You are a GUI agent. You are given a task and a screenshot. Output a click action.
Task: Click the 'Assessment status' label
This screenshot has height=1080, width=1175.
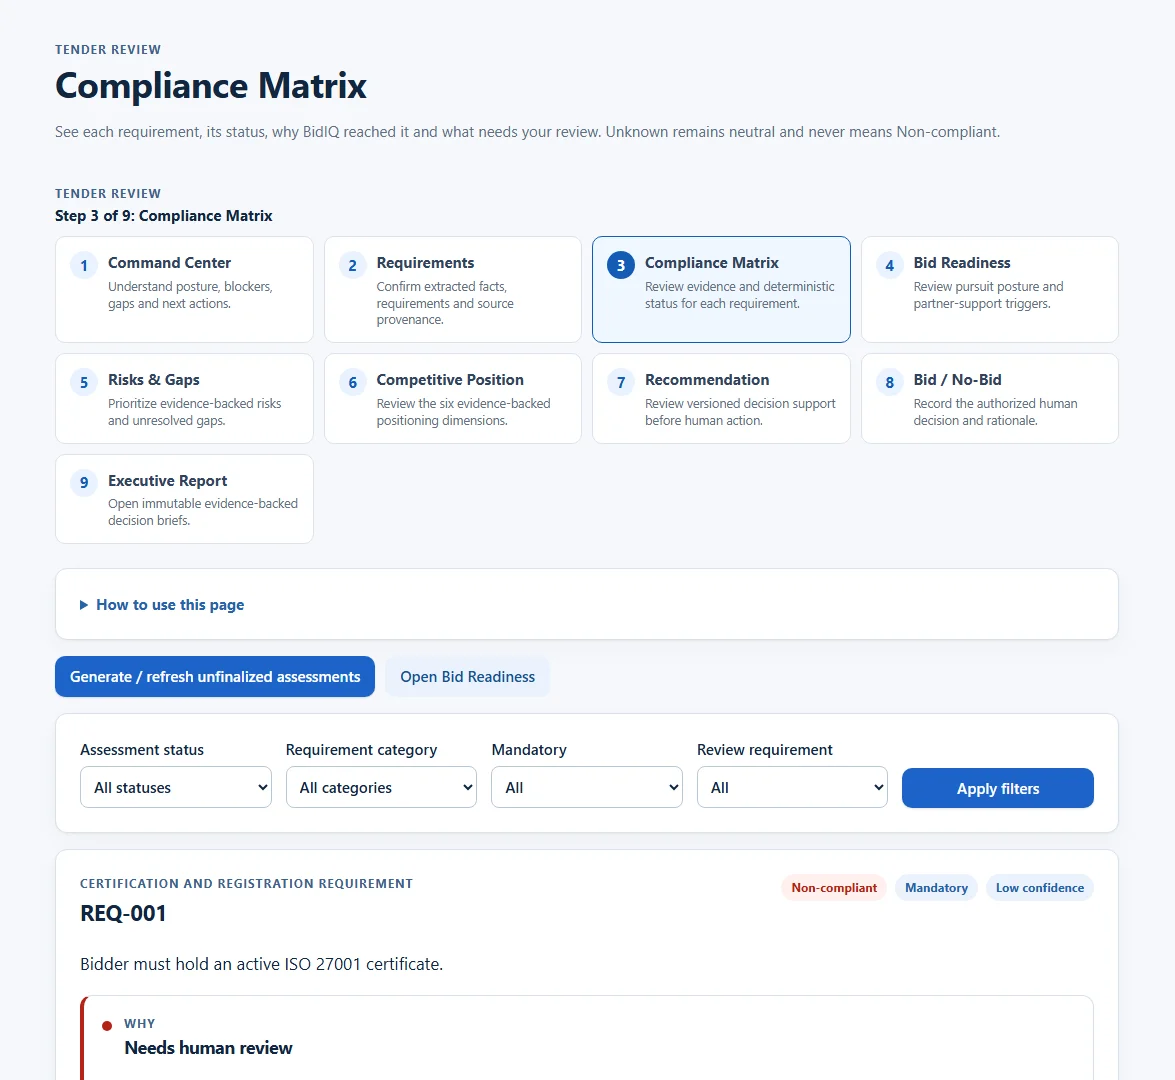click(142, 749)
